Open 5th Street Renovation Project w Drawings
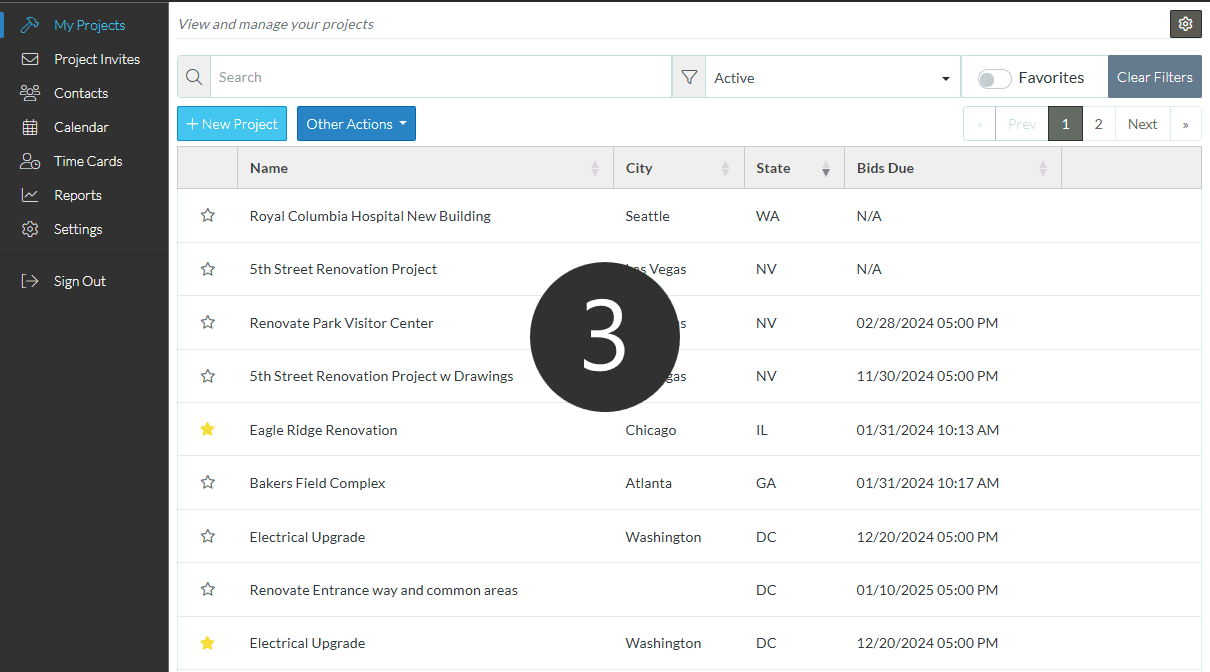1210x672 pixels. [x=381, y=376]
